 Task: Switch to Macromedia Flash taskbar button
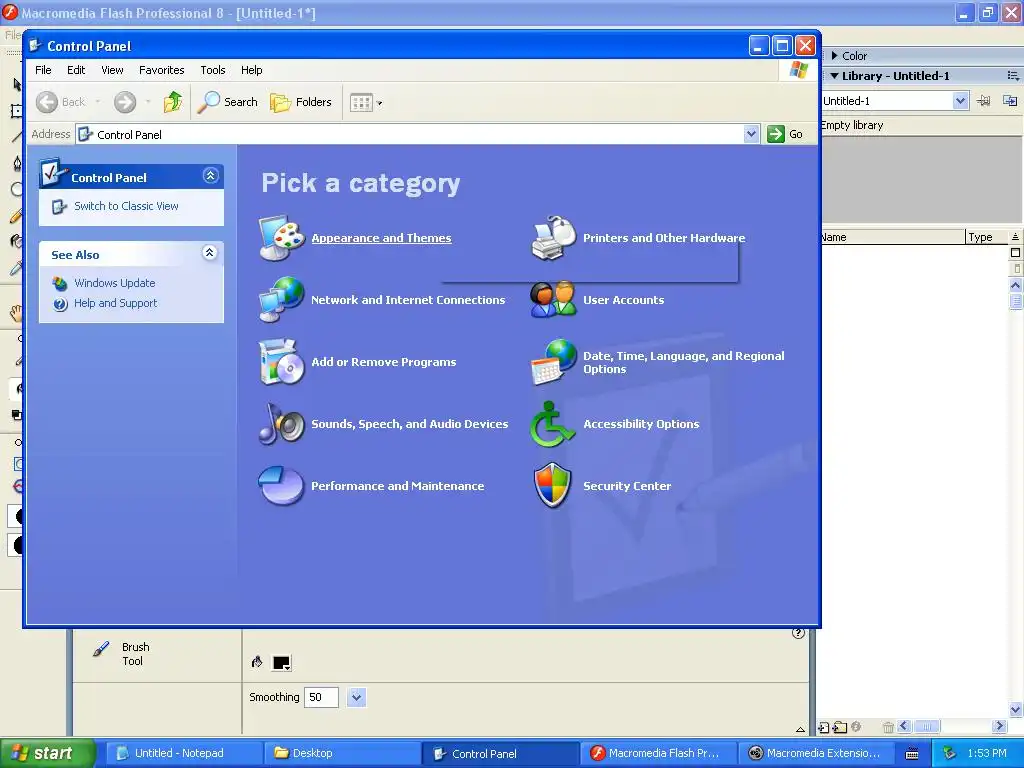[658, 753]
